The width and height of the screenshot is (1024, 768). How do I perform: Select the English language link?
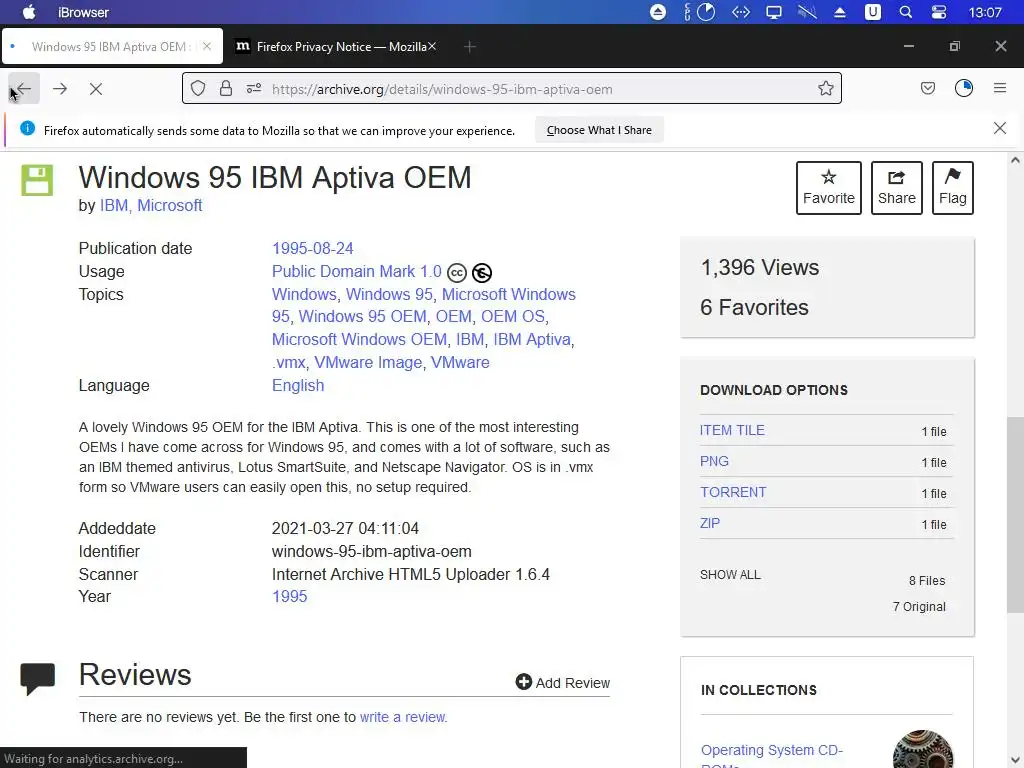point(298,385)
